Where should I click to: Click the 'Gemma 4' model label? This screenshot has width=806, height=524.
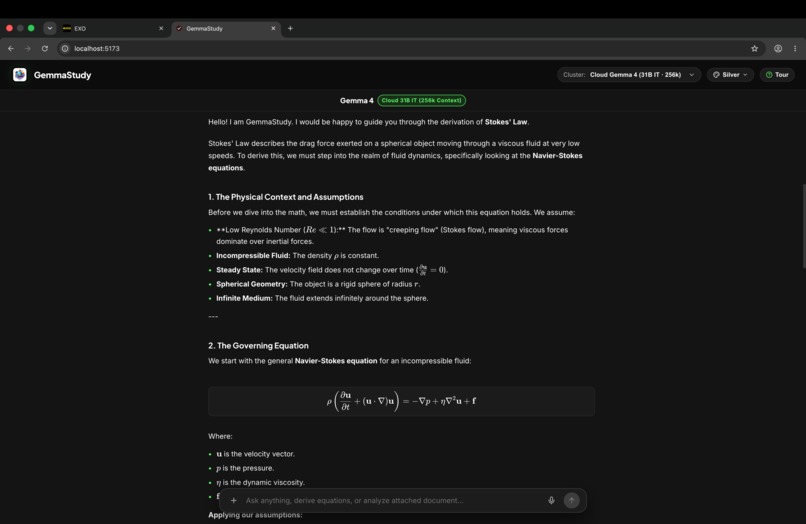[356, 100]
